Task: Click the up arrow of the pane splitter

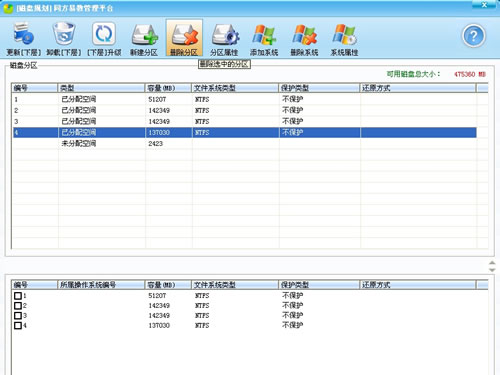Action: click(x=492, y=263)
